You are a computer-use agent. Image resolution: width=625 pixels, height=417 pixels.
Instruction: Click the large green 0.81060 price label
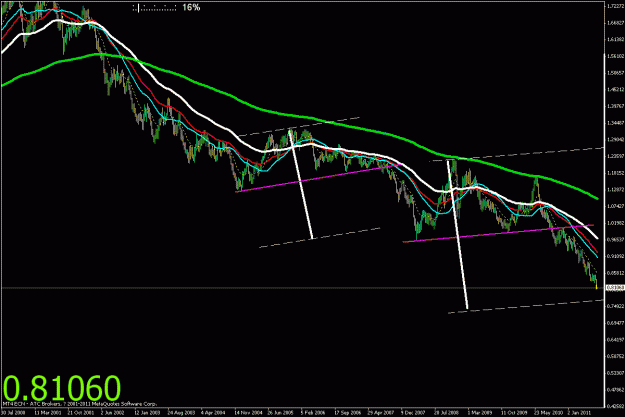(62, 388)
